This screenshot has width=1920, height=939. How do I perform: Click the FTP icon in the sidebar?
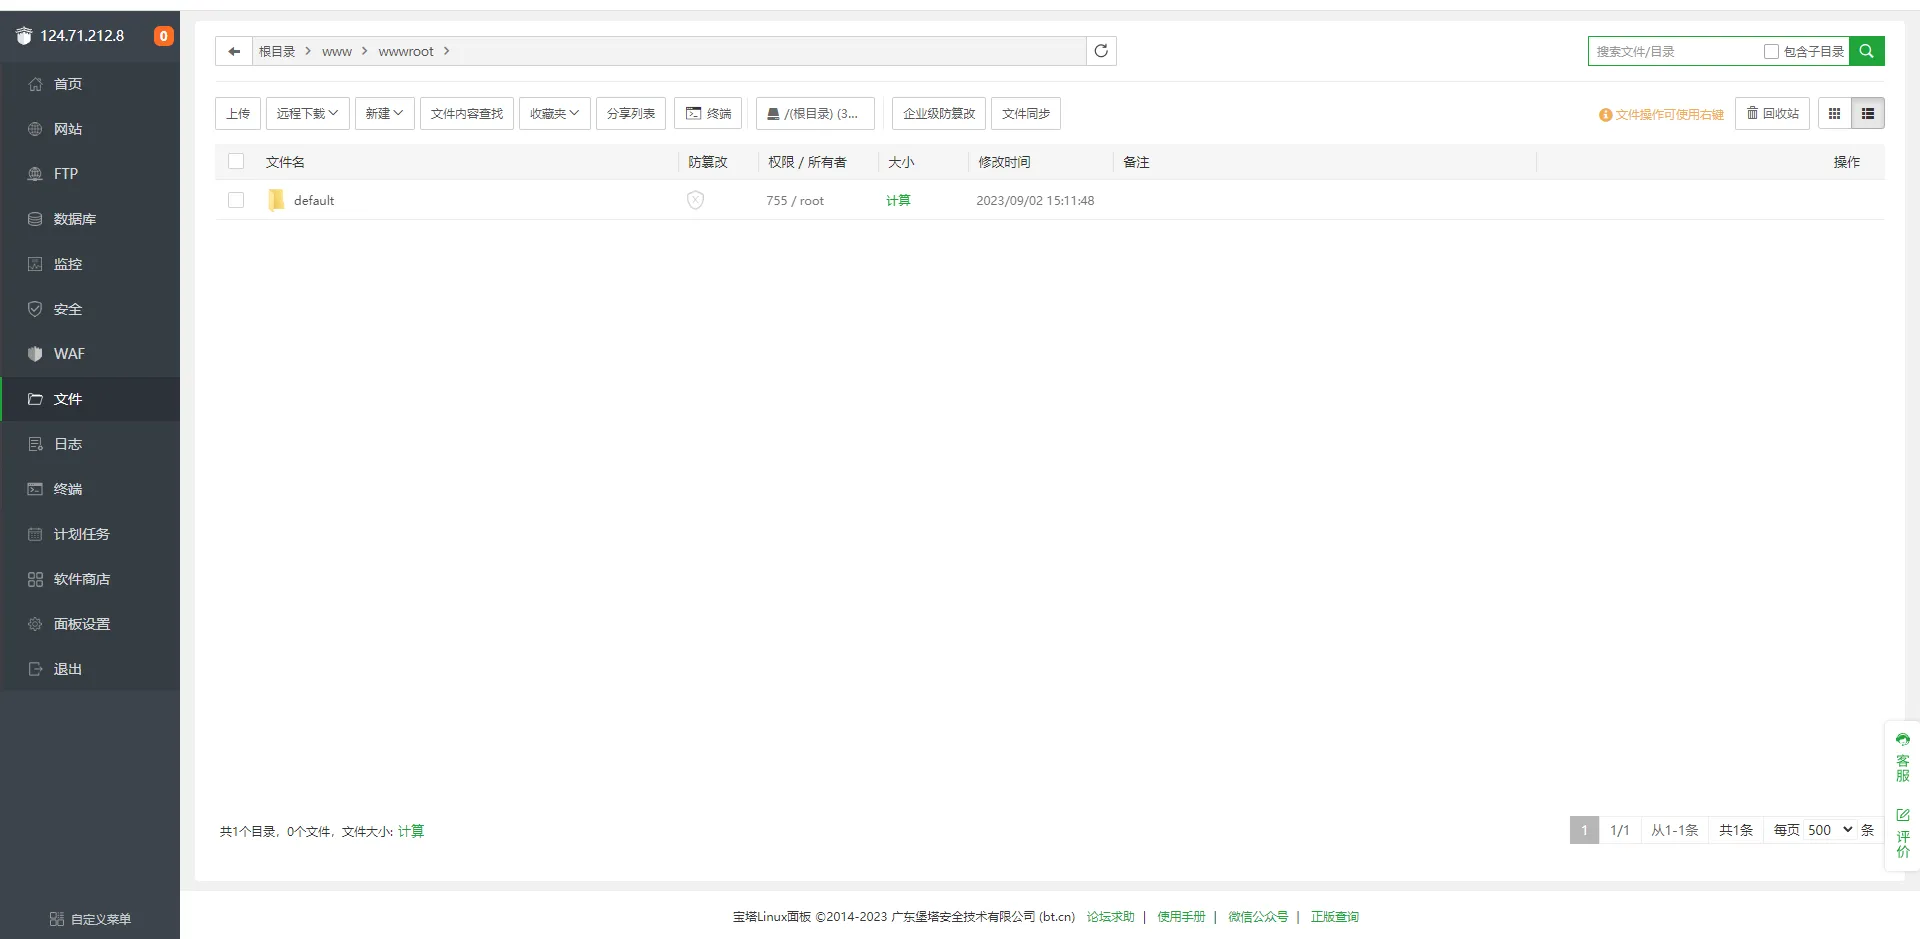pyautogui.click(x=35, y=174)
